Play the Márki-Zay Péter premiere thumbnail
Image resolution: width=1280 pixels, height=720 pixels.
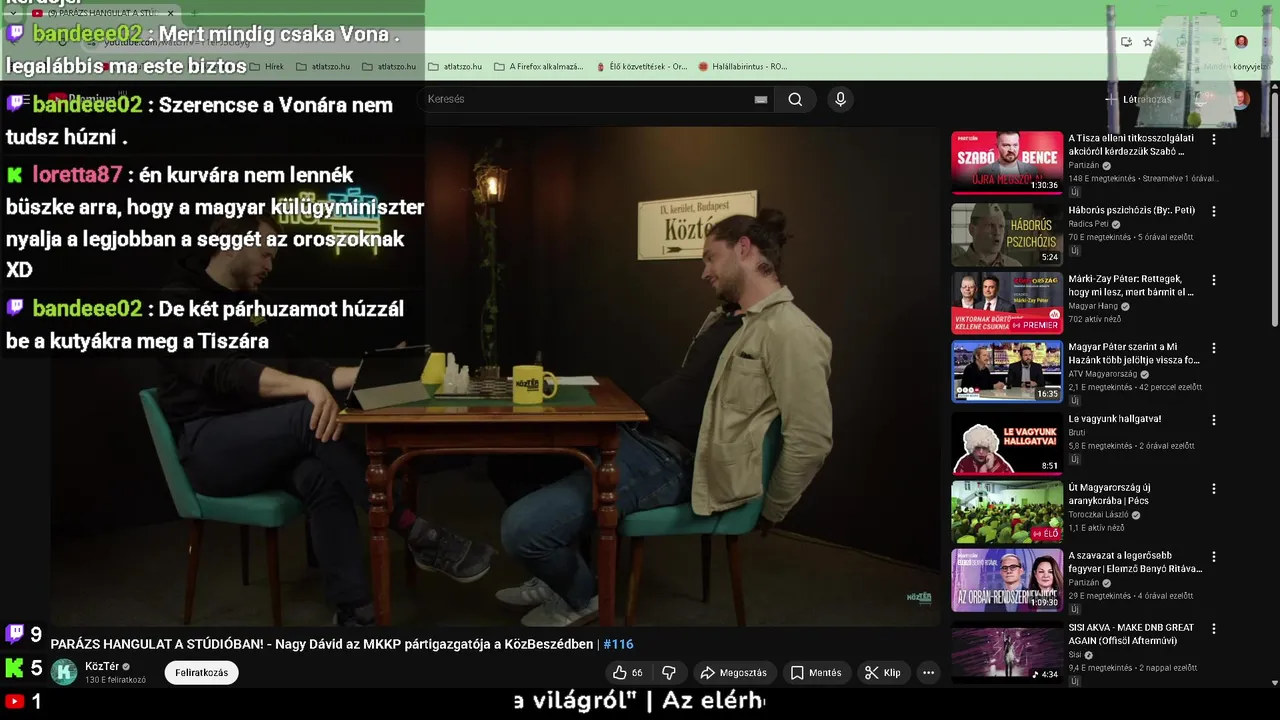1007,302
